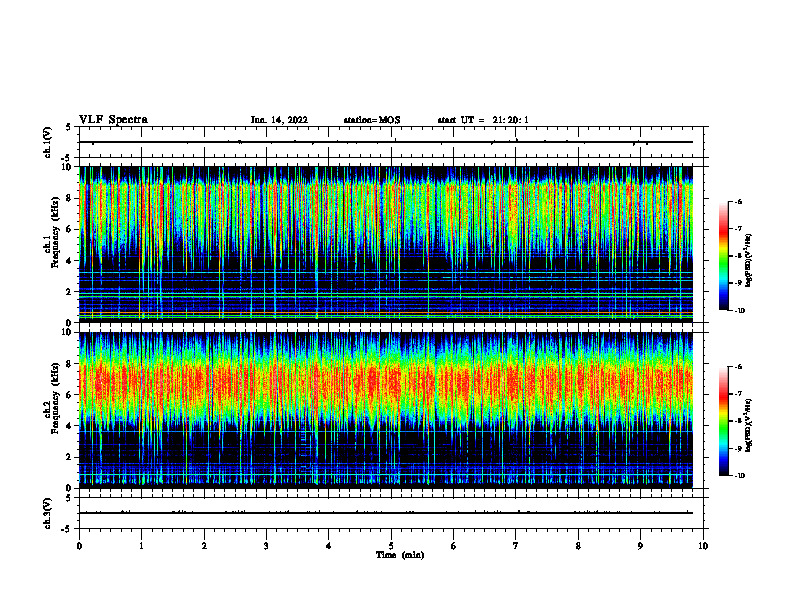Viewport: 792px width, 612px height.
Task: Select the ch.2 "Frequency (kHz)" axis label
Action: pyautogui.click(x=57, y=398)
